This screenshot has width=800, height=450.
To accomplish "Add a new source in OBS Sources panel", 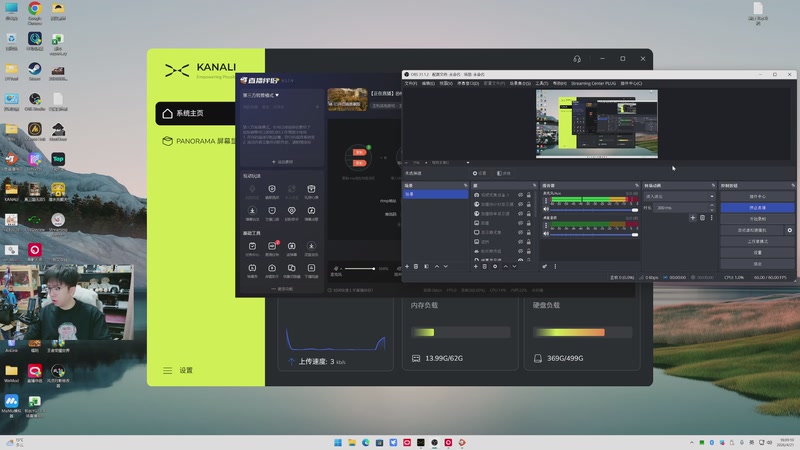I will pos(476,266).
